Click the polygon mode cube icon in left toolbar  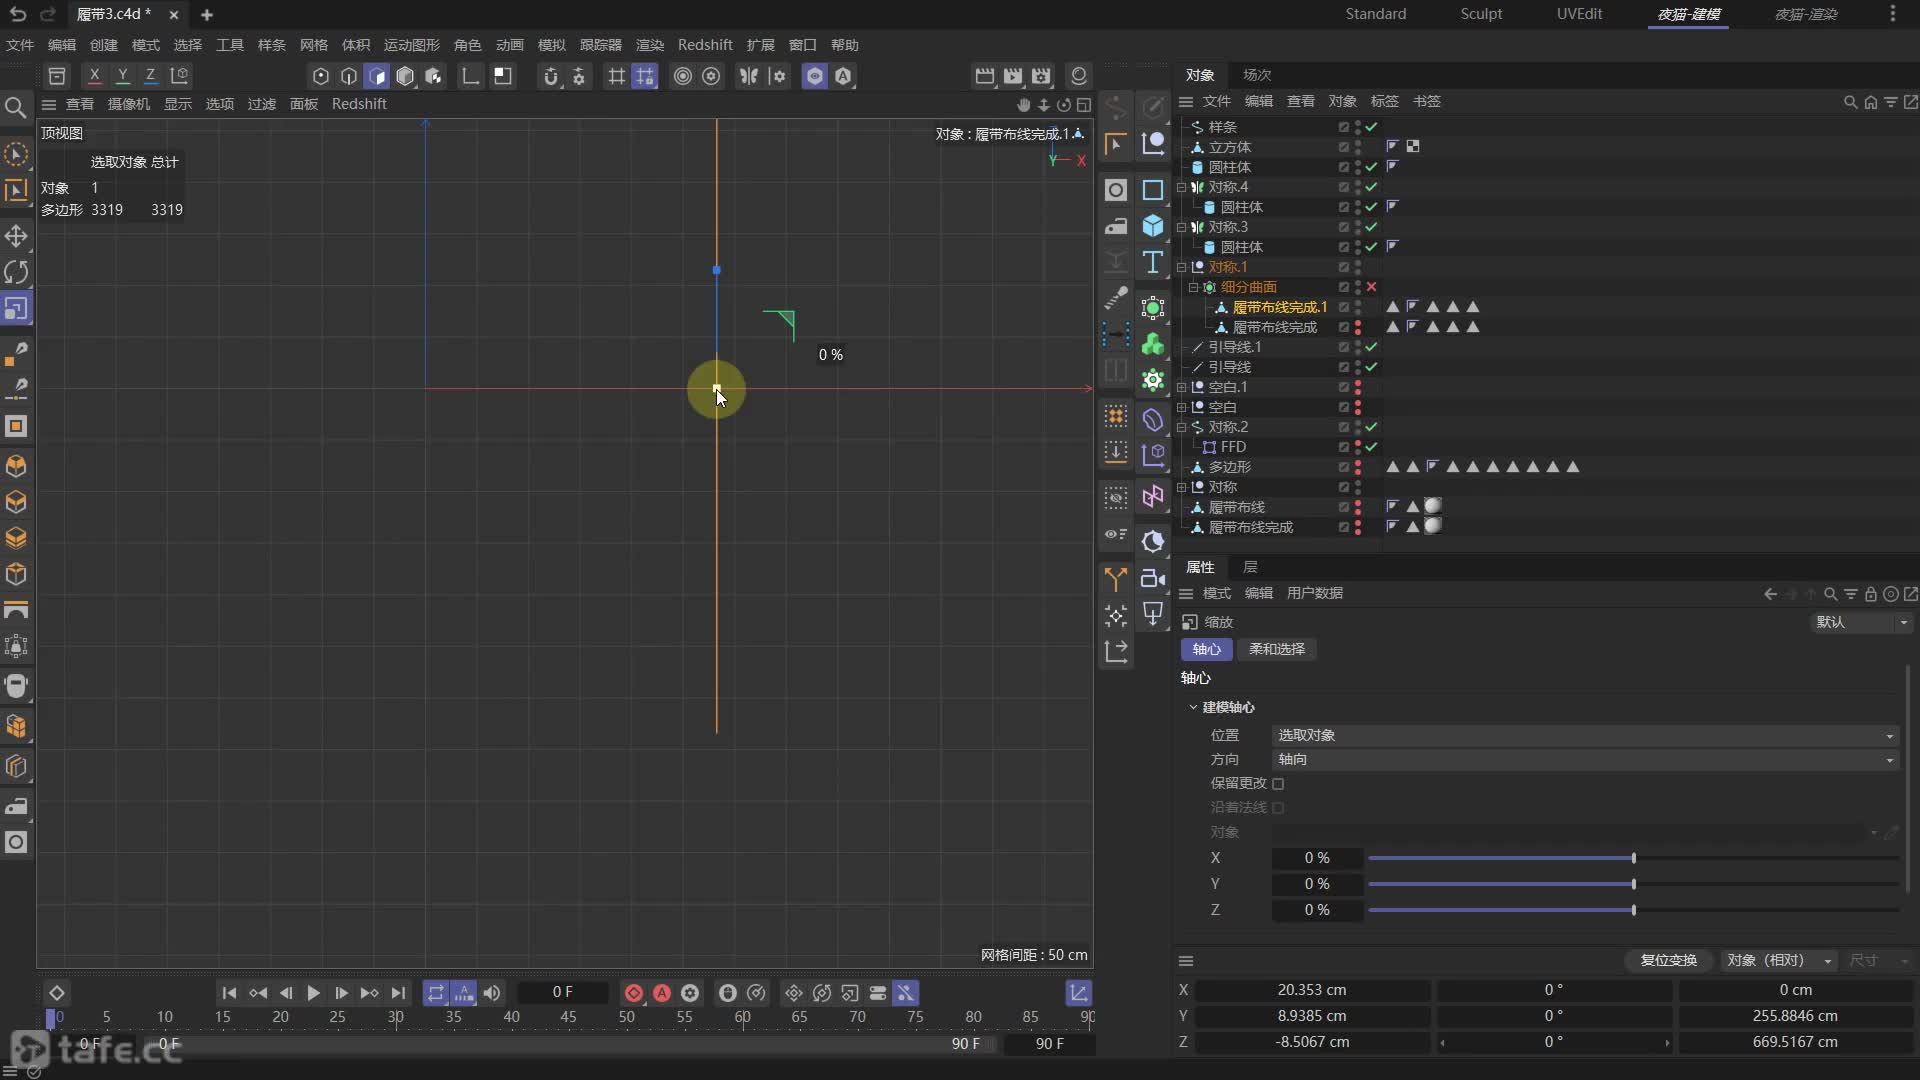[16, 466]
